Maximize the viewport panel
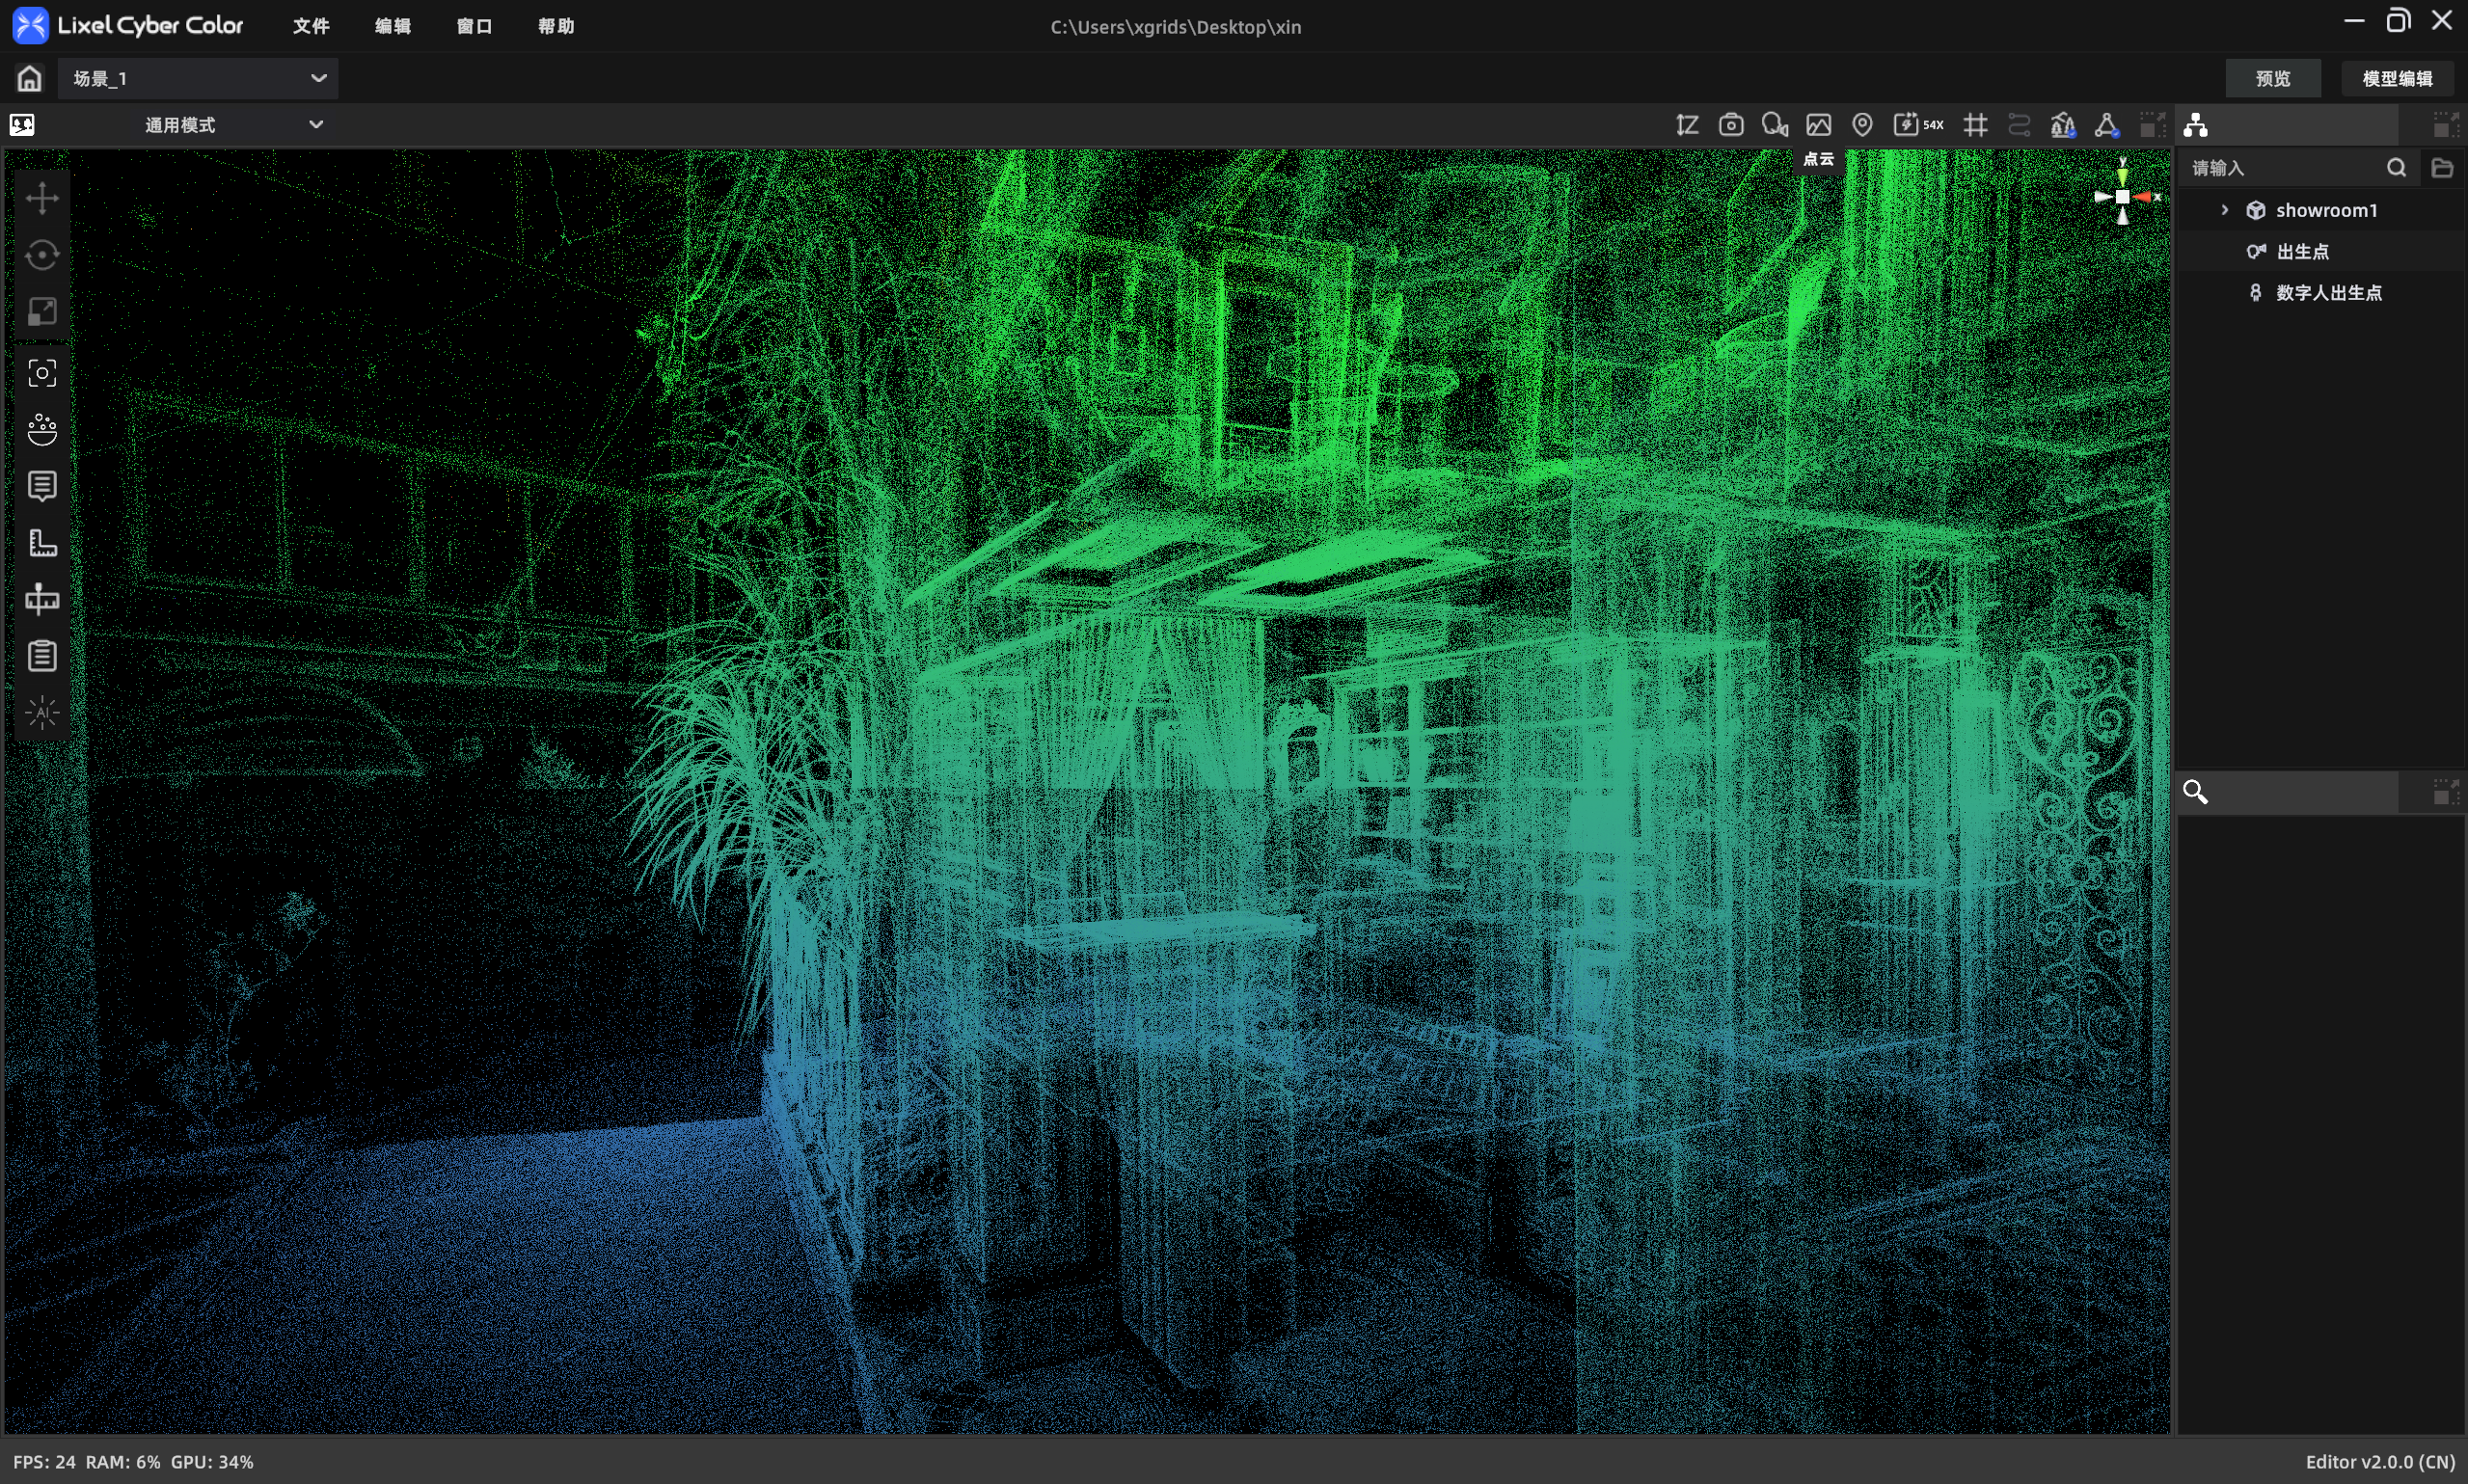 click(x=2152, y=125)
